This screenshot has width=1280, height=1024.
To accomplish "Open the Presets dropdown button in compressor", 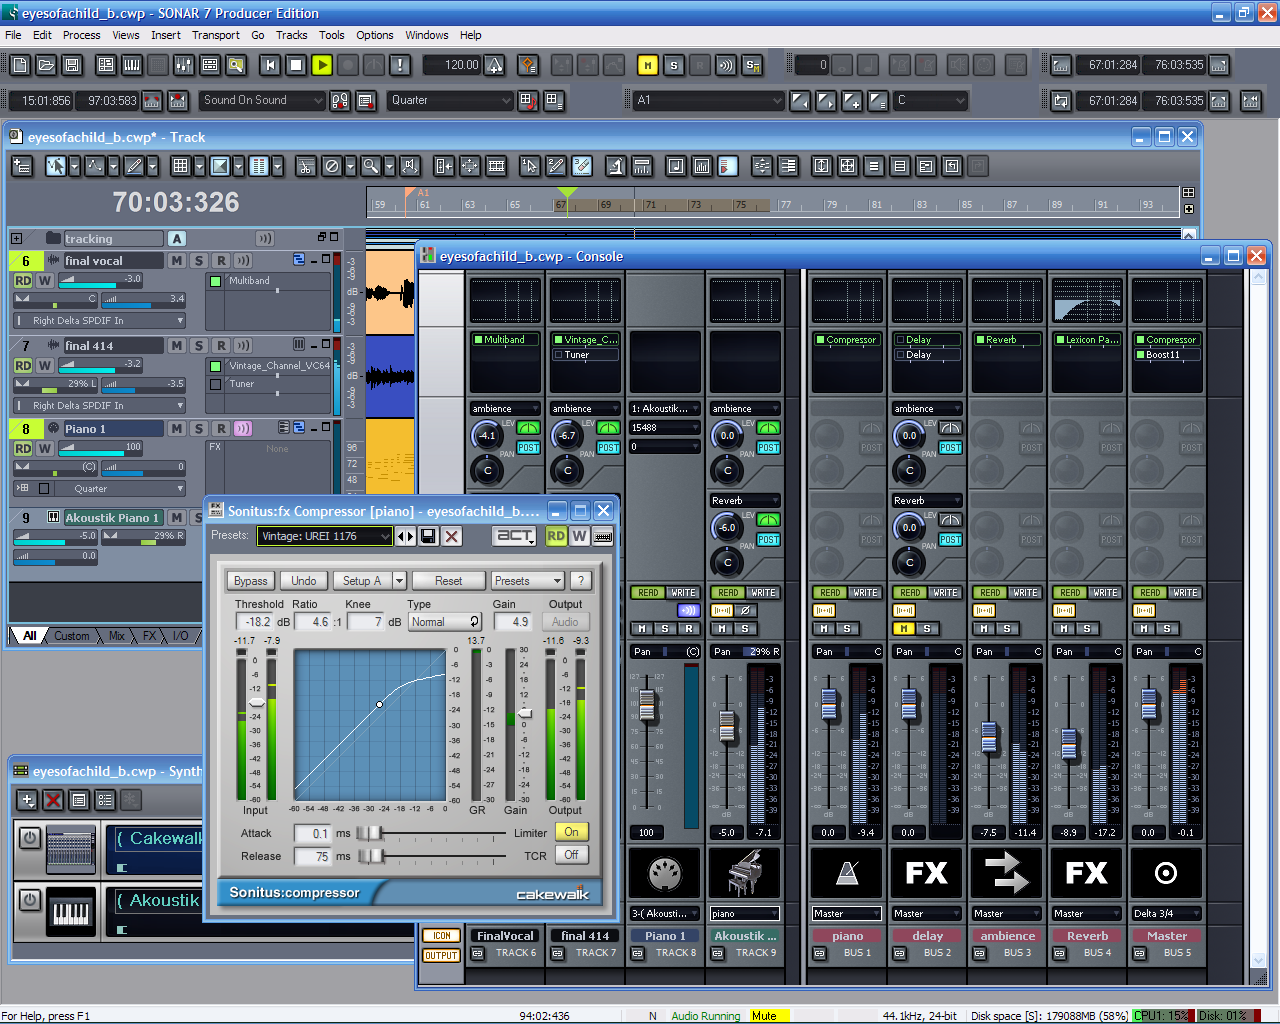I will 528,581.
